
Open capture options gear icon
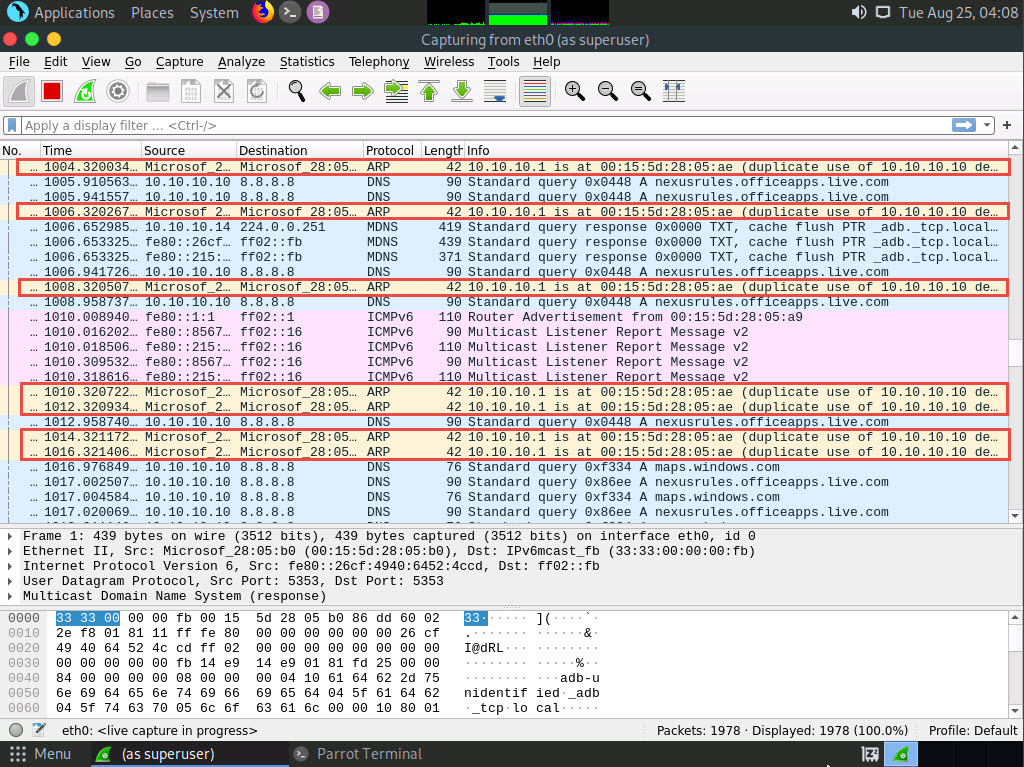click(118, 91)
